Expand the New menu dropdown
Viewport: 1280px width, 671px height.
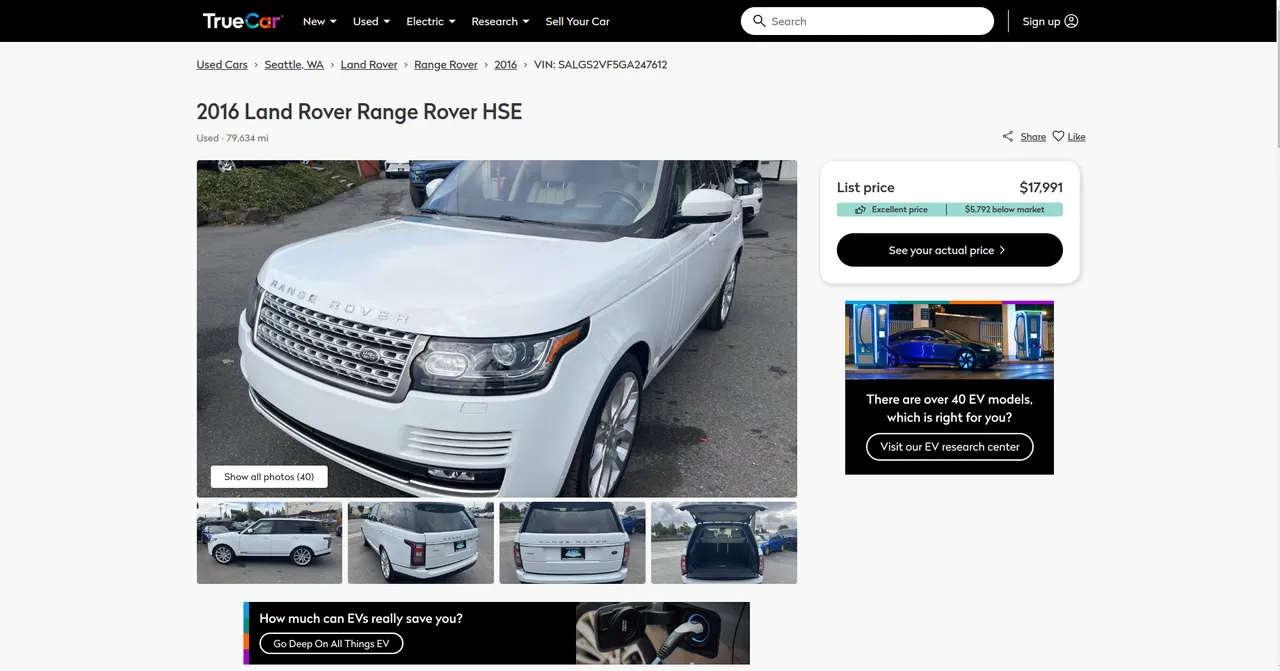(x=319, y=21)
